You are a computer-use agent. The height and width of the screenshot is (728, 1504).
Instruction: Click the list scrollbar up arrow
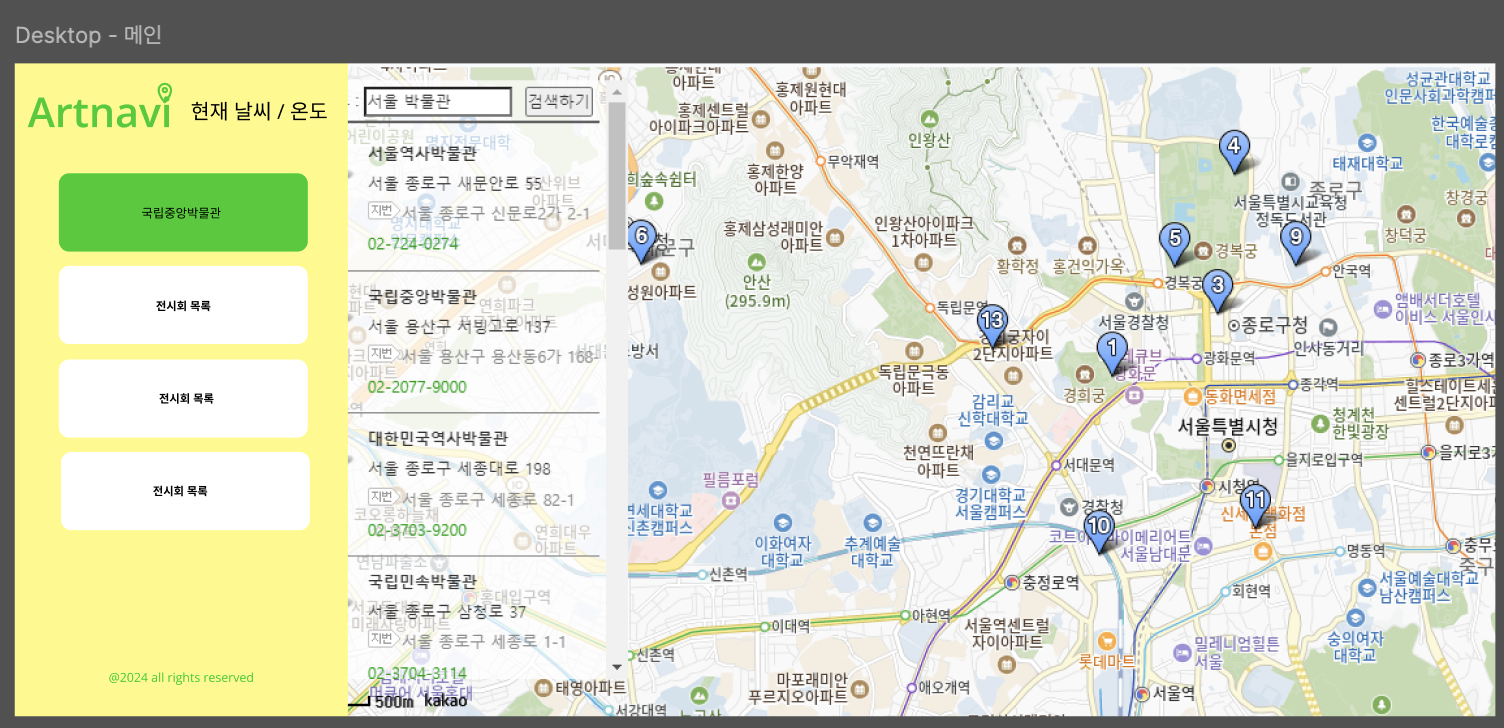click(616, 93)
